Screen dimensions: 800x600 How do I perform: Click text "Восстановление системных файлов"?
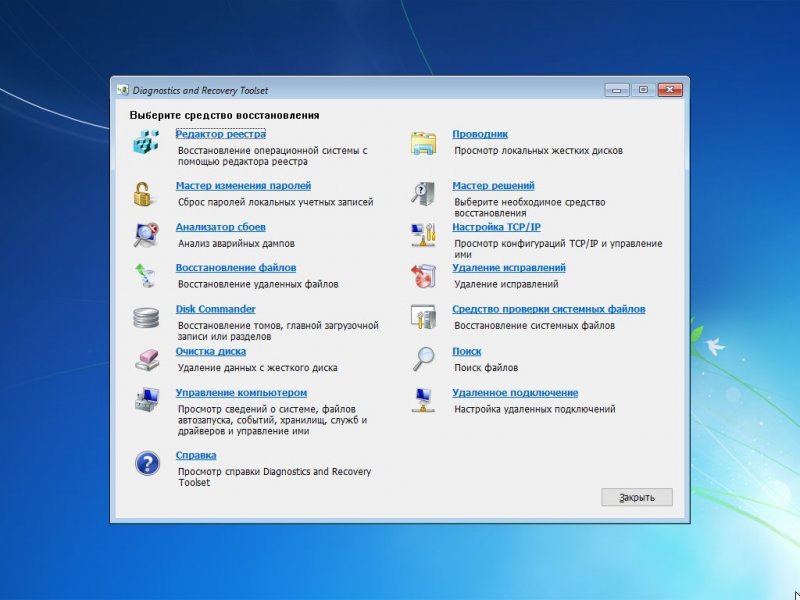tap(534, 326)
